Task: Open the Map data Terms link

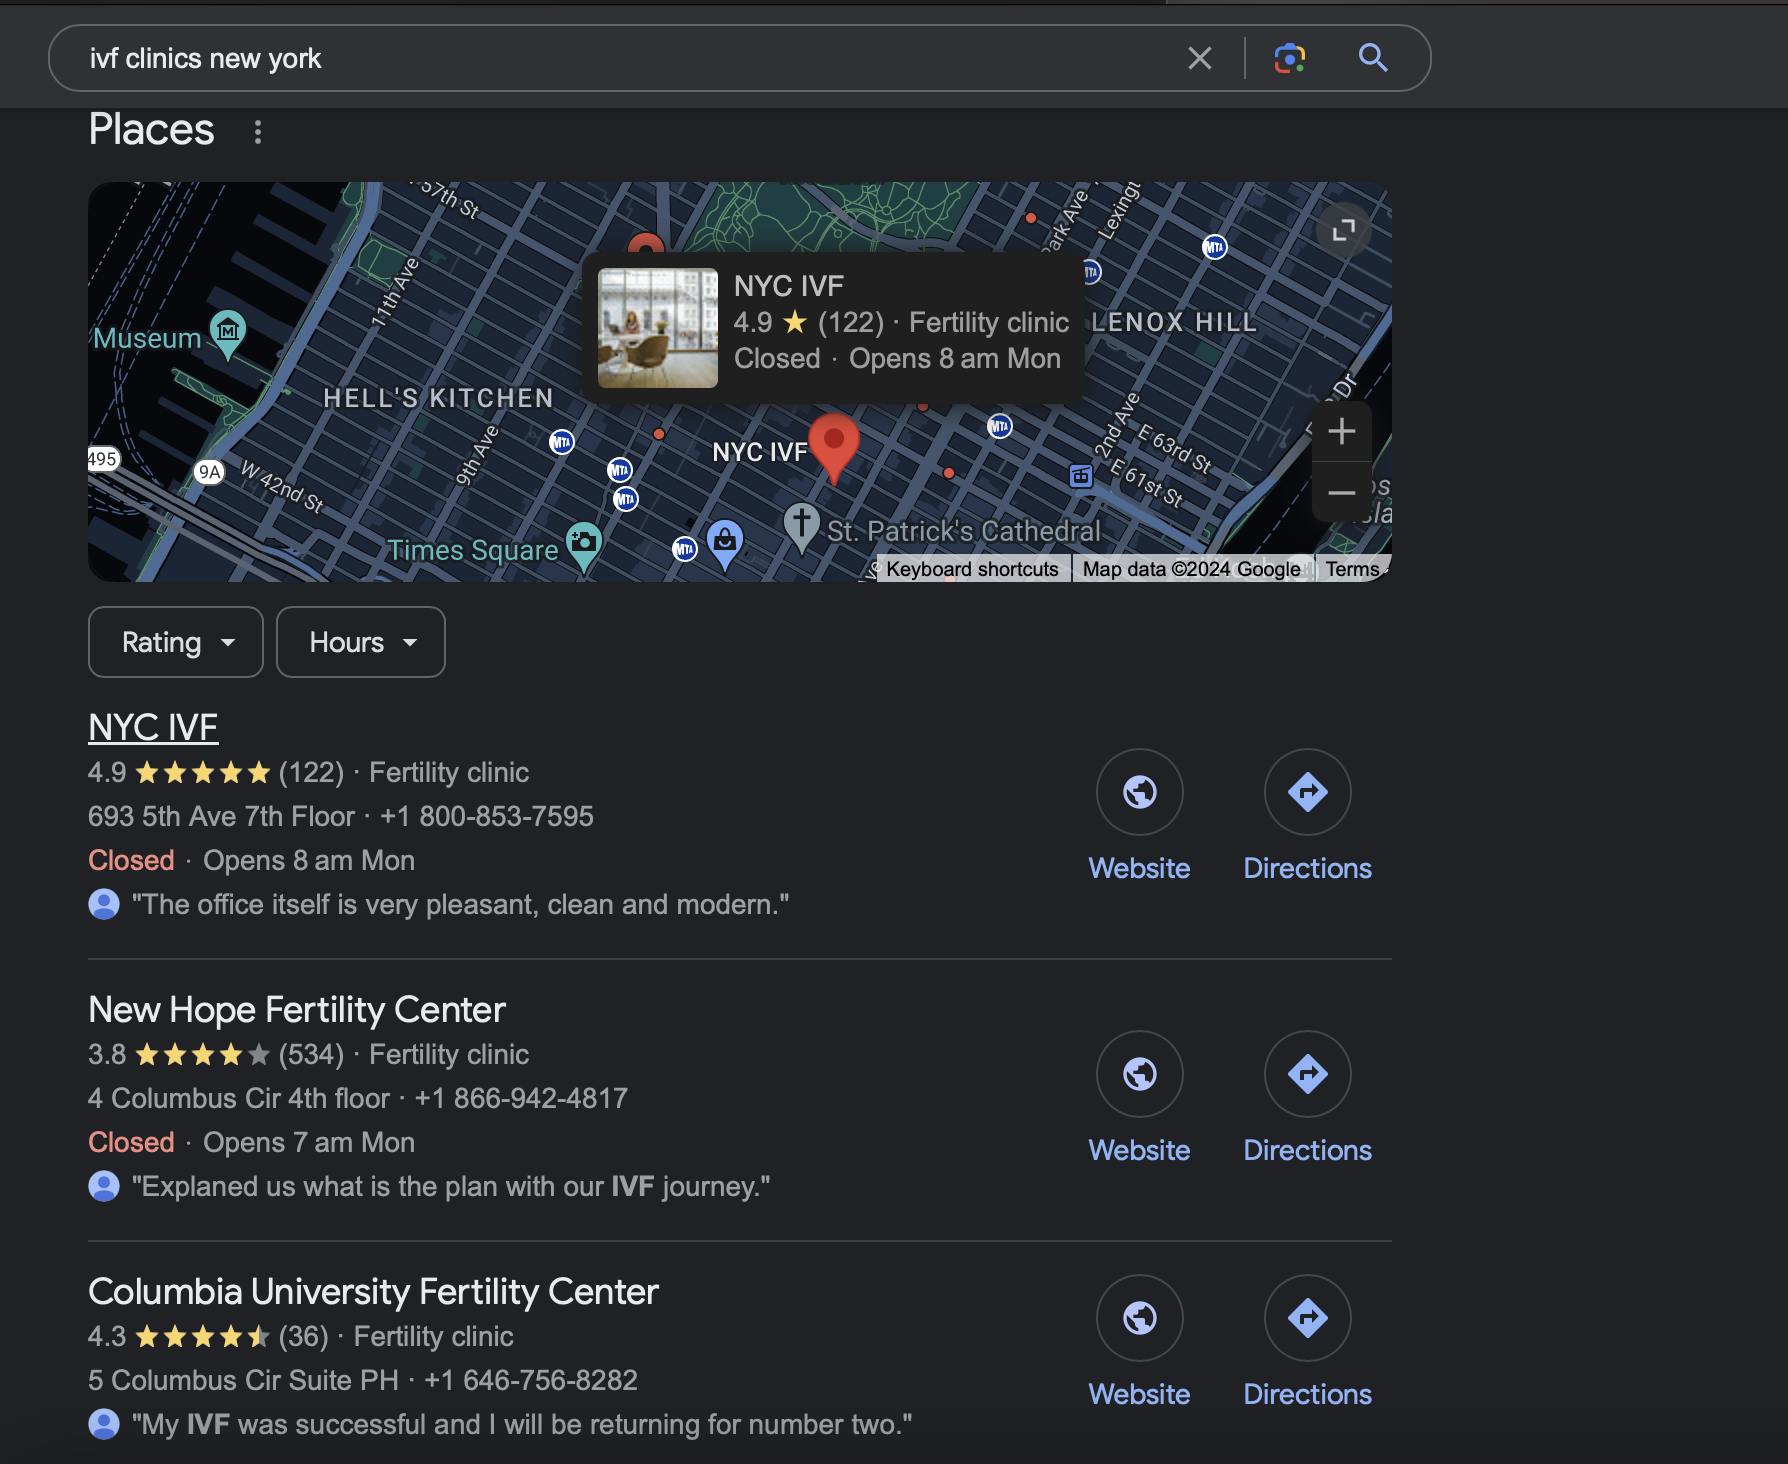Action: (1353, 568)
